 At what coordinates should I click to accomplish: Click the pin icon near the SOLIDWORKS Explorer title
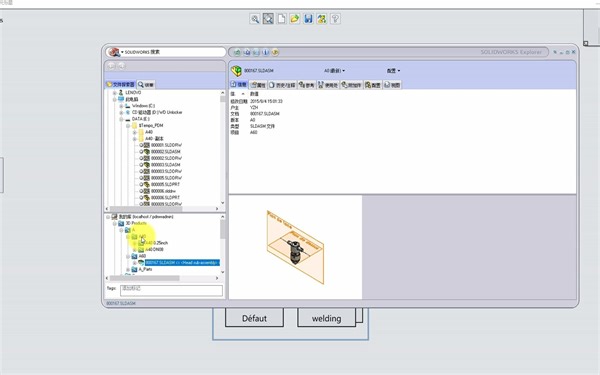555,52
